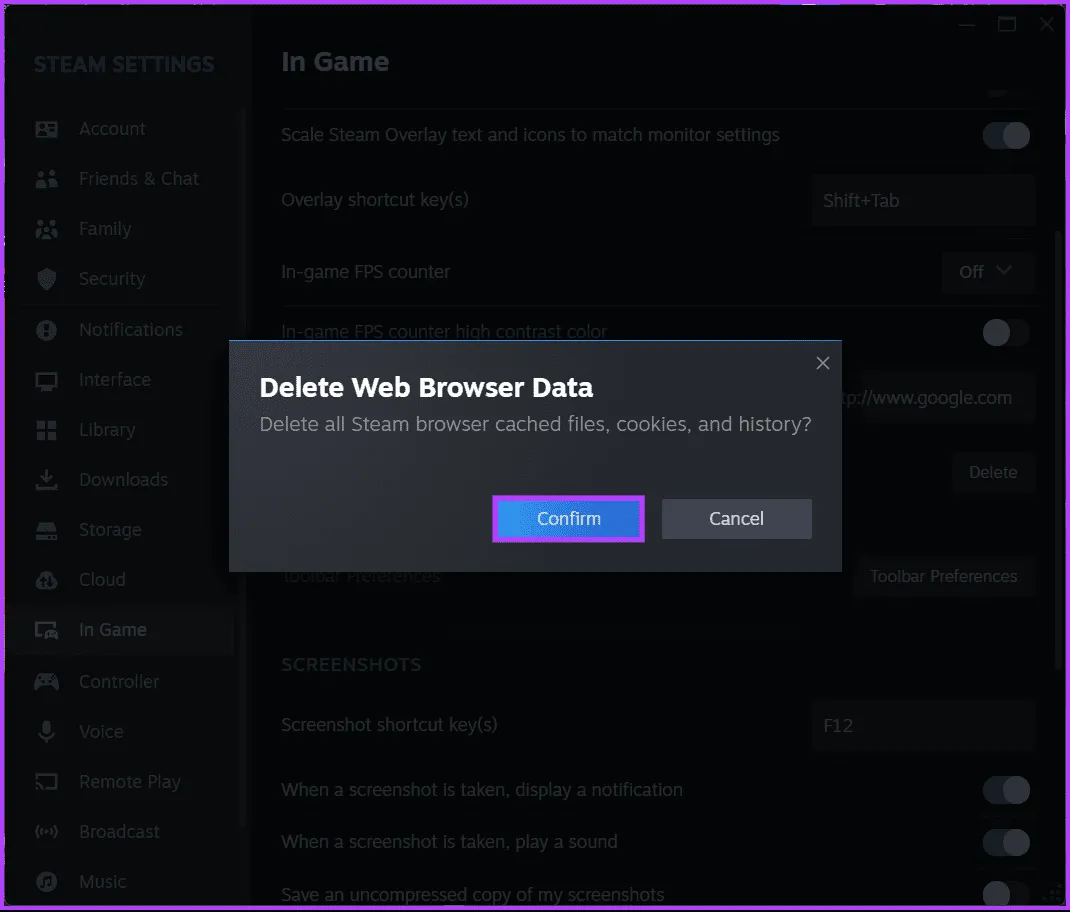The image size is (1070, 912).
Task: Click the Voice microphone icon
Action: click(x=46, y=732)
